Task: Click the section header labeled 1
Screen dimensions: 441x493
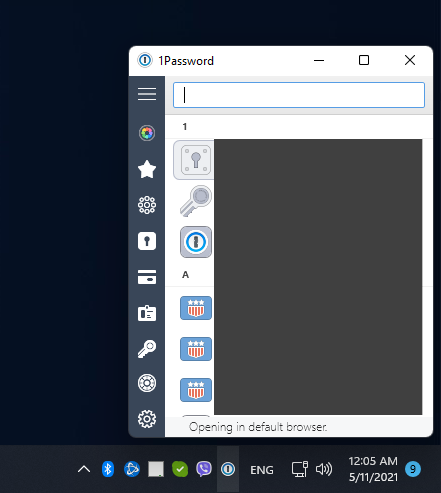Action: 185,127
